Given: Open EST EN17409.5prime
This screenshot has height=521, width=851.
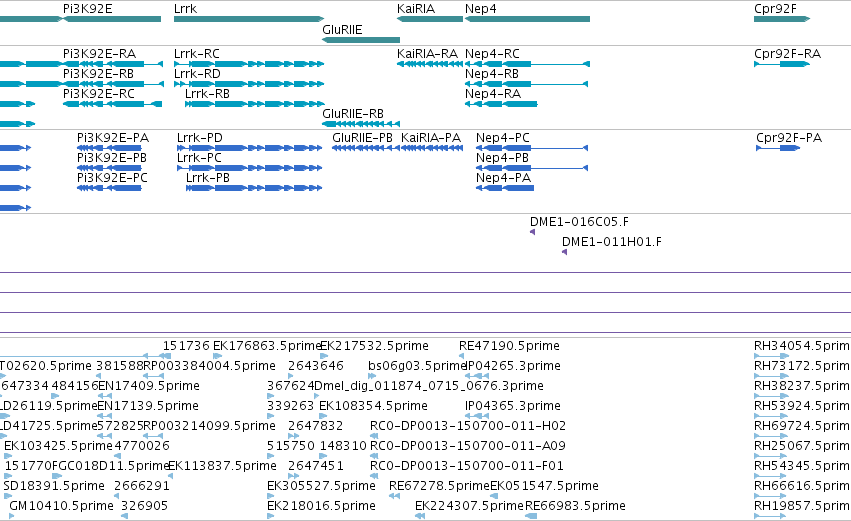Looking at the screenshot, I should [149, 386].
